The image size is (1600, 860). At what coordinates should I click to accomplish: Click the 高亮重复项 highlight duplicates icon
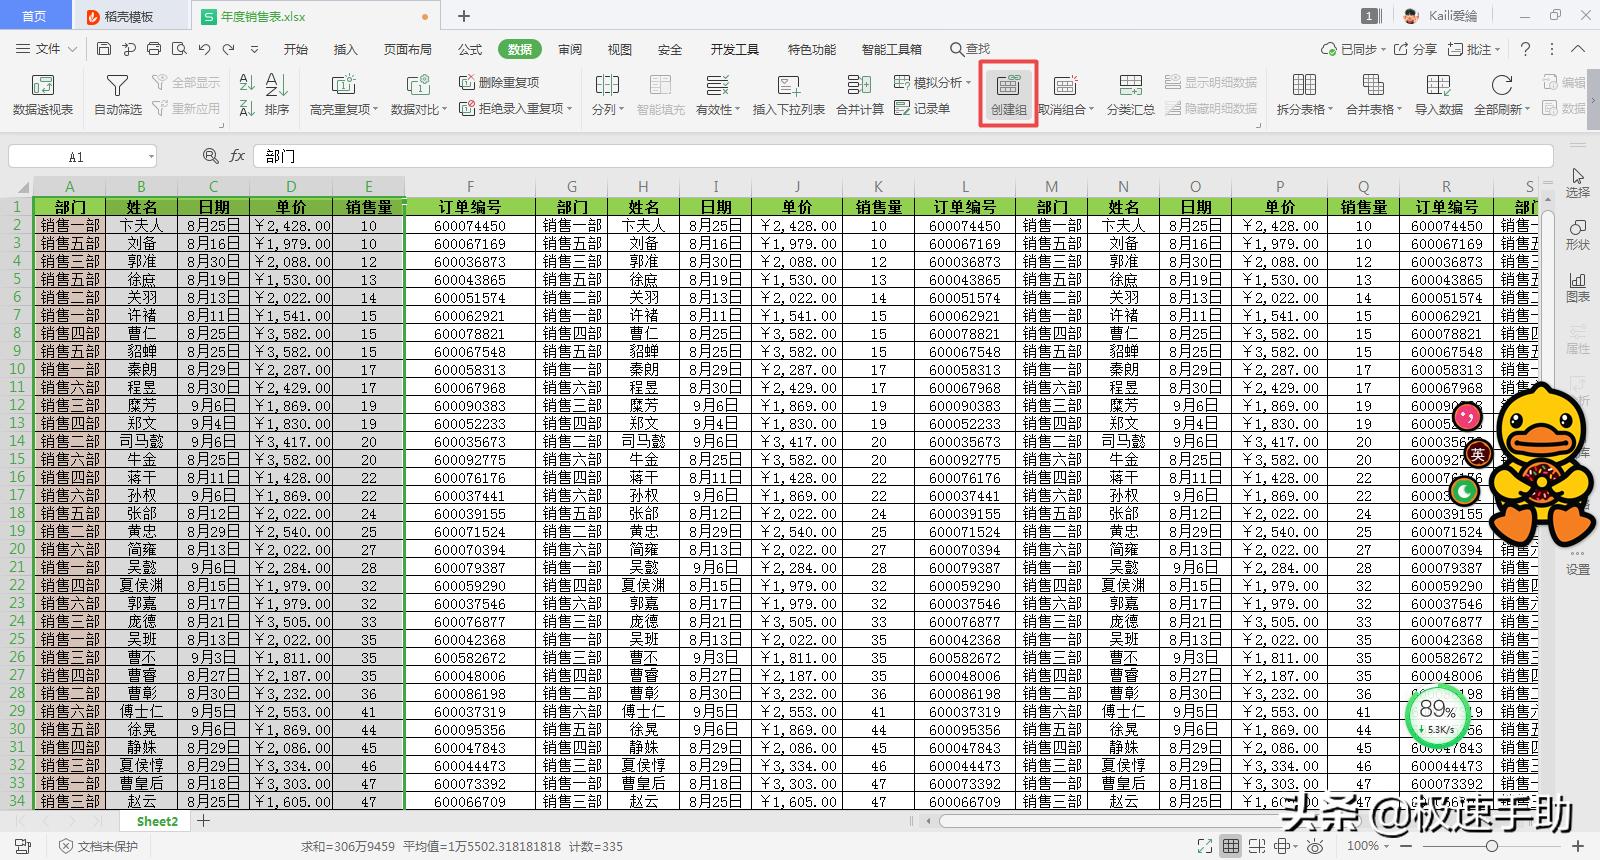[x=343, y=85]
